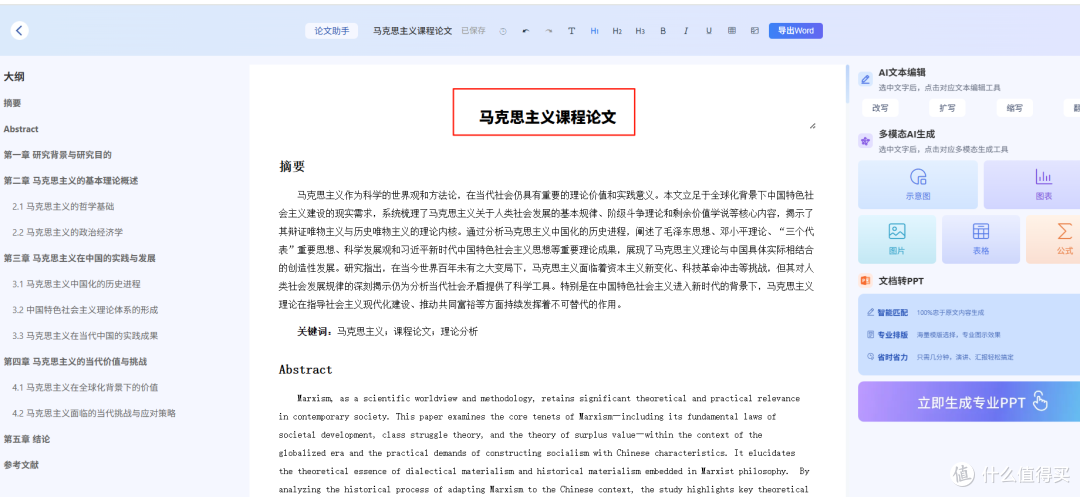Viewport: 1080px width, 497px height.
Task: Select 4.1 马克思主义在全球化背景下的价值
Action: 85,388
